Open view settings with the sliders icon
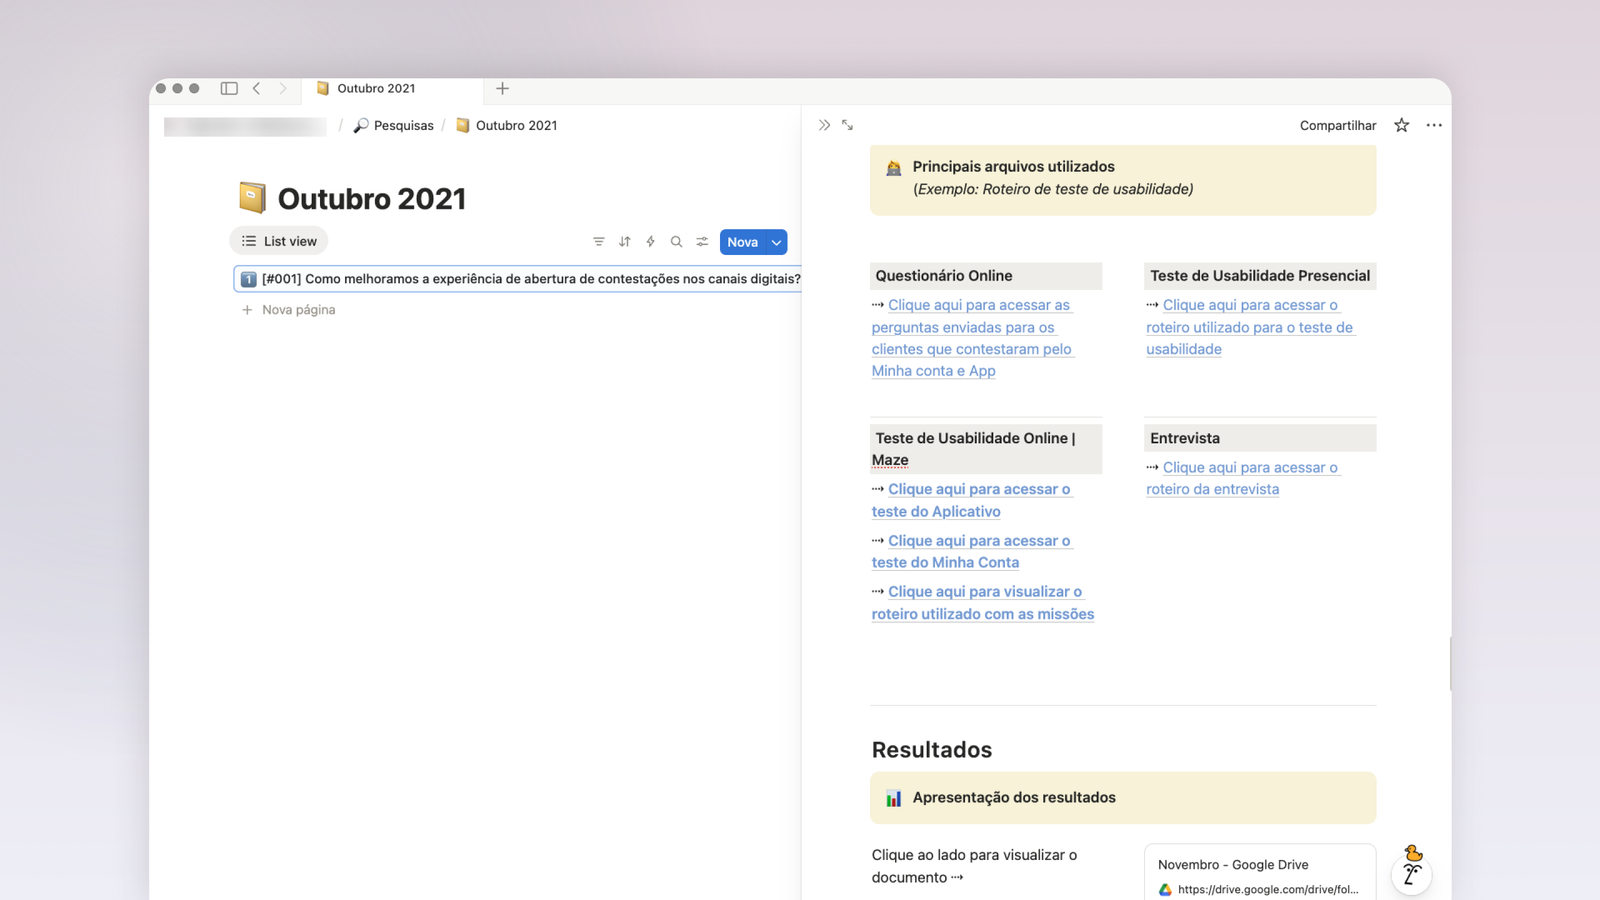This screenshot has height=900, width=1600. [702, 241]
